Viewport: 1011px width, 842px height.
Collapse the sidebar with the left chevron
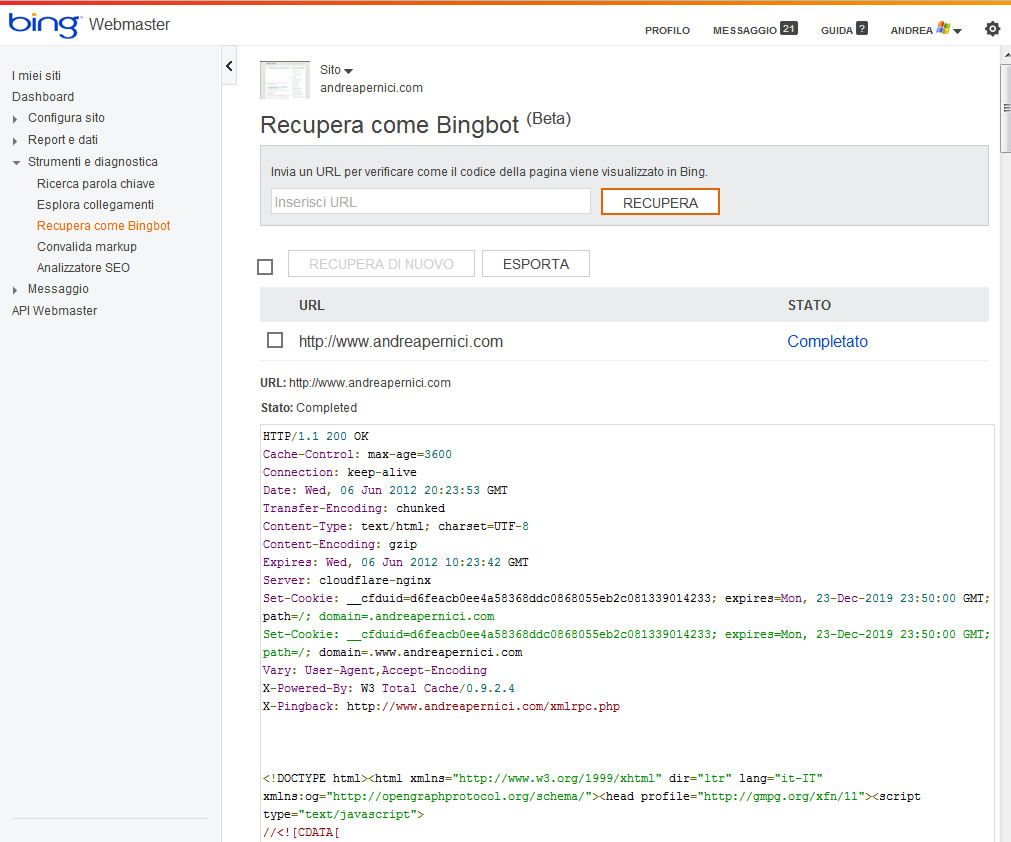coord(229,66)
